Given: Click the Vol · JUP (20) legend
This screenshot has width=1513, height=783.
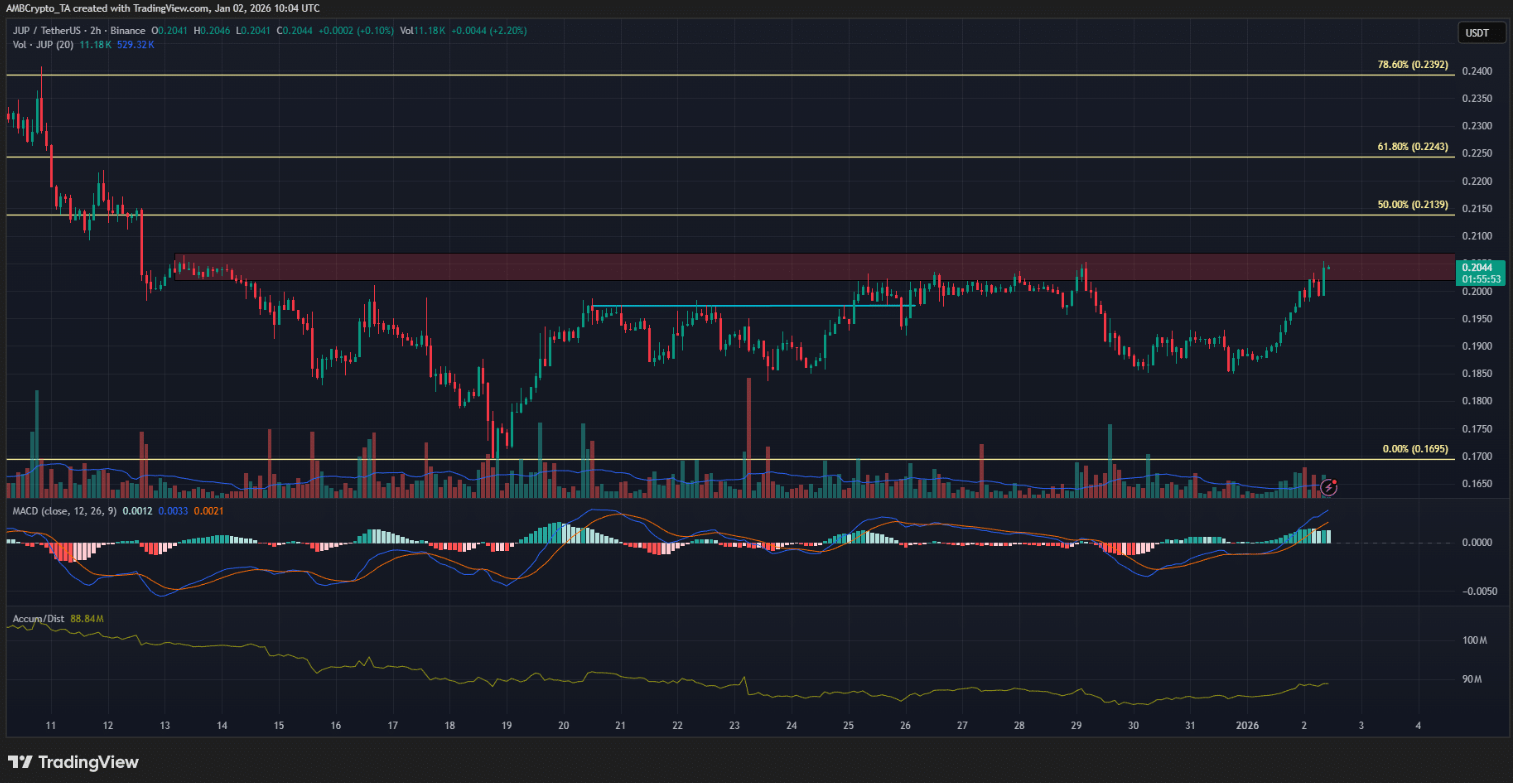Looking at the screenshot, I should pos(45,45).
